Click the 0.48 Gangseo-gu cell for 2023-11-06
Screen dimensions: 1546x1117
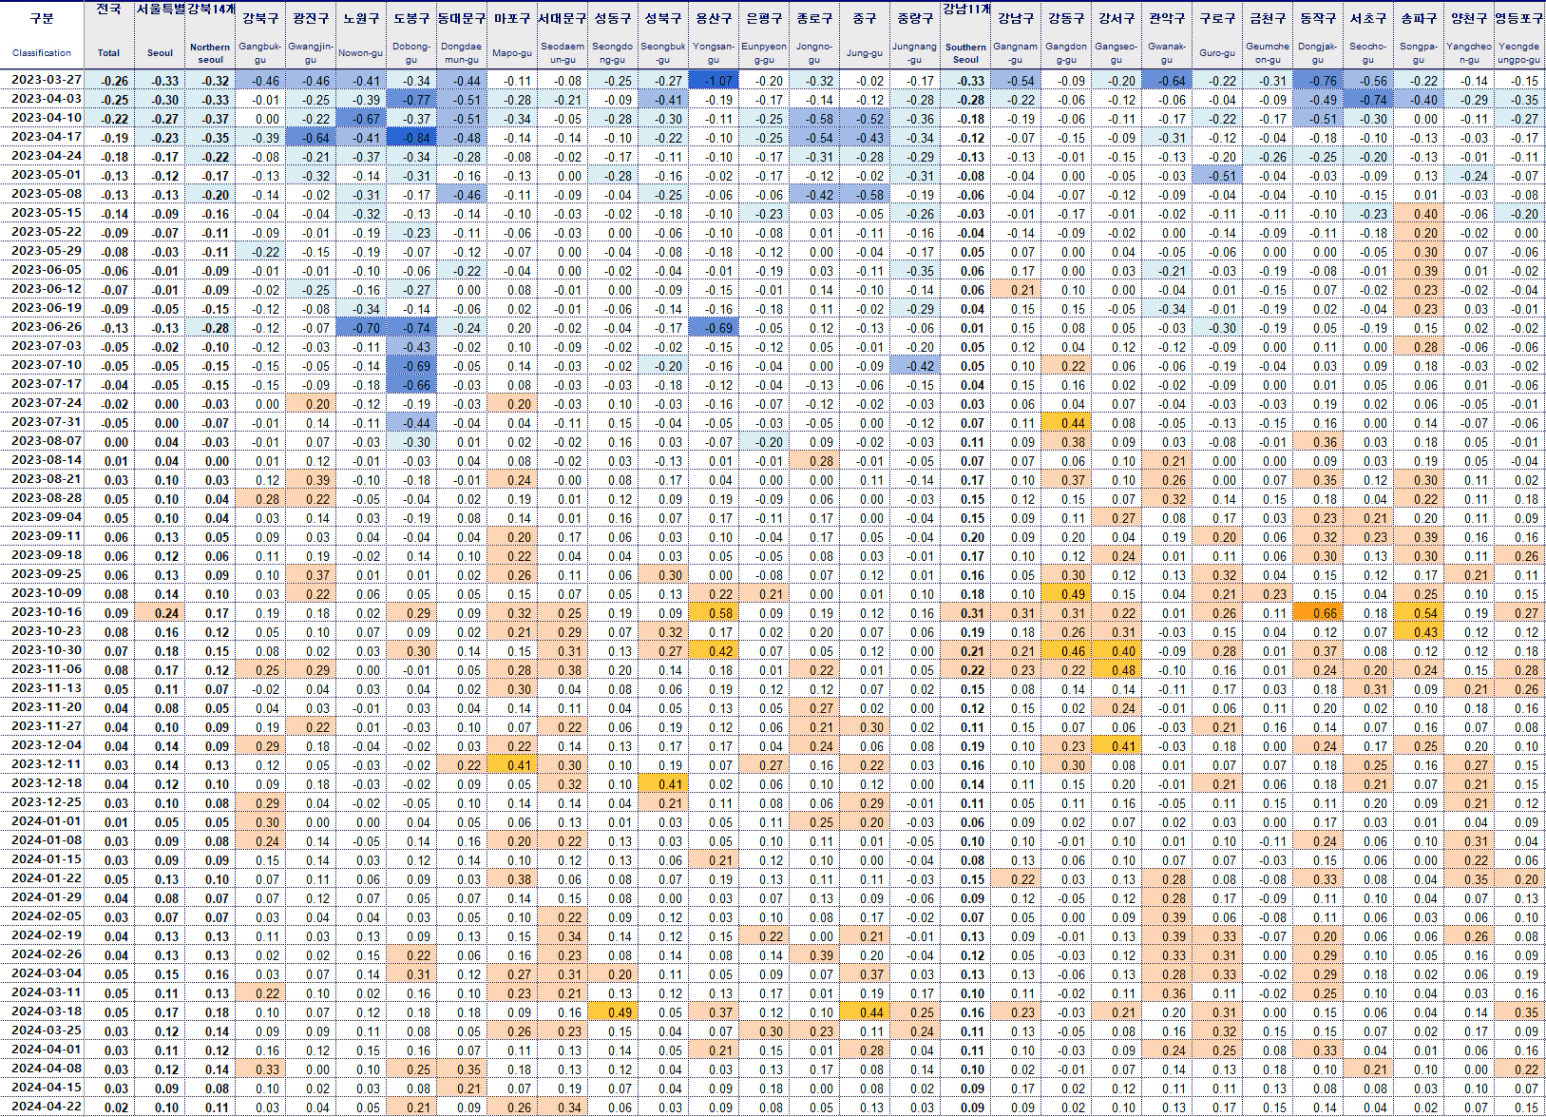click(x=1116, y=670)
